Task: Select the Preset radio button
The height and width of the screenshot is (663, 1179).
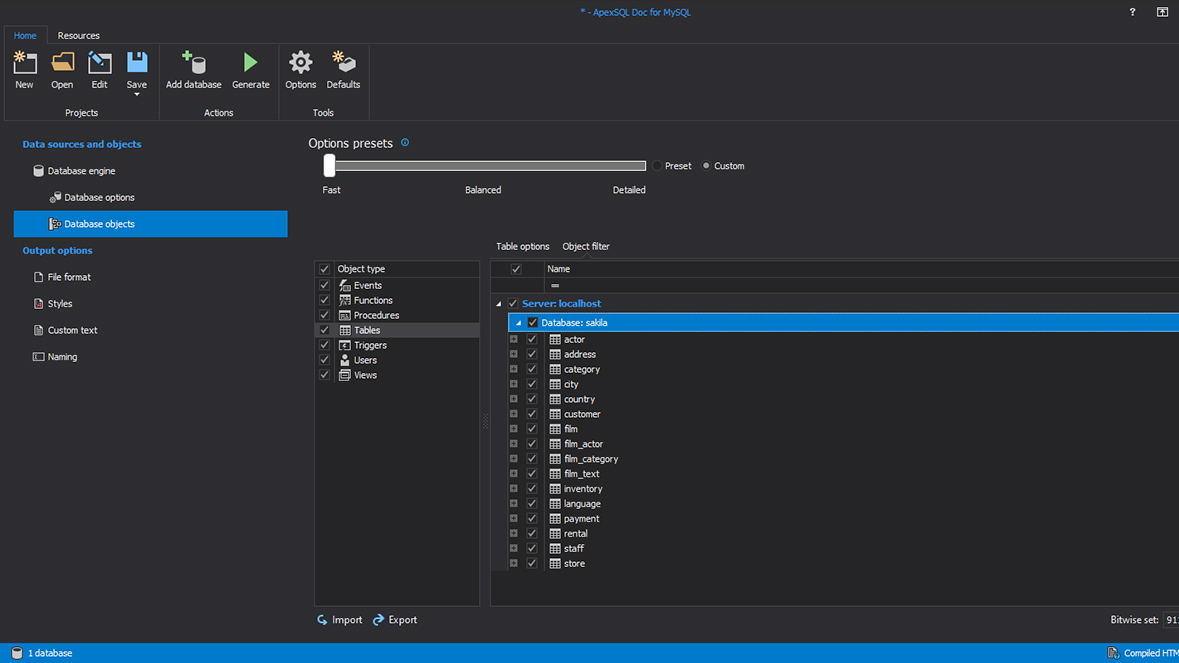Action: [658, 165]
